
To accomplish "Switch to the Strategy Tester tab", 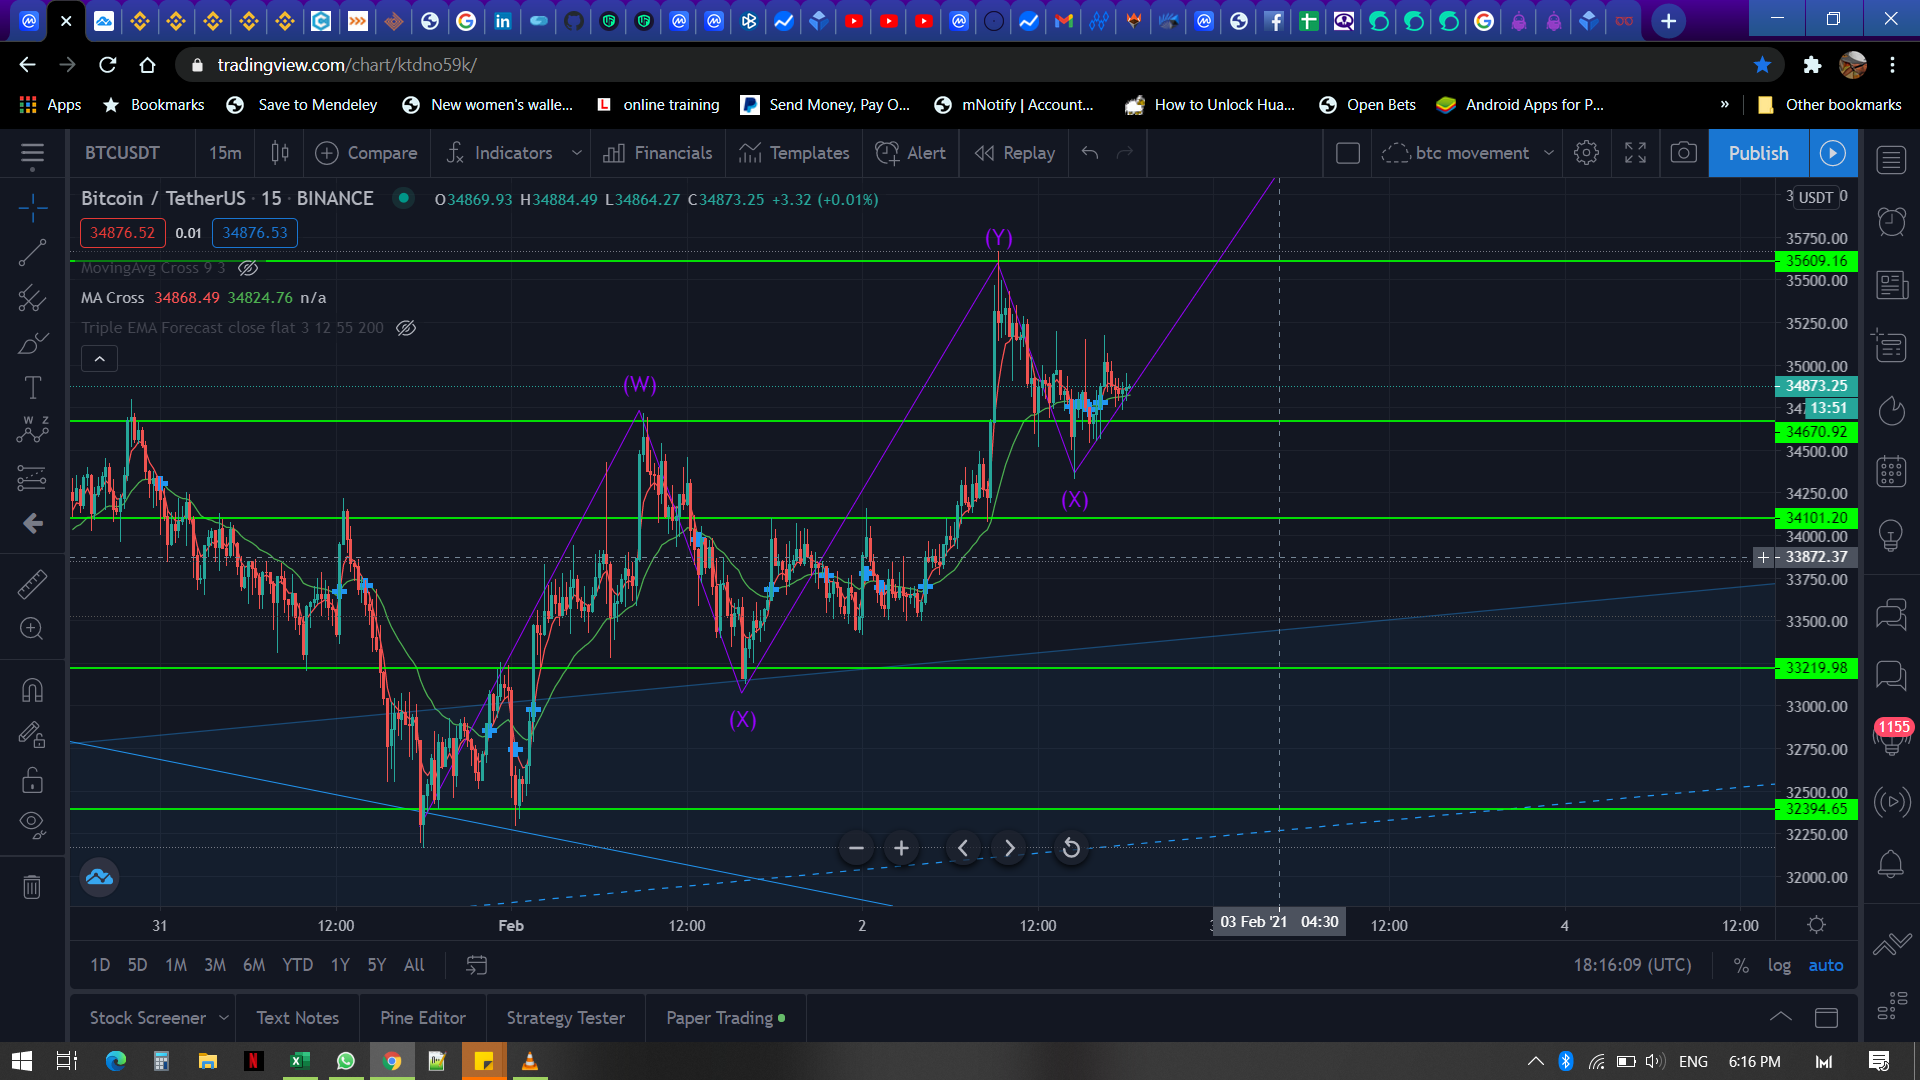I will (x=565, y=1017).
